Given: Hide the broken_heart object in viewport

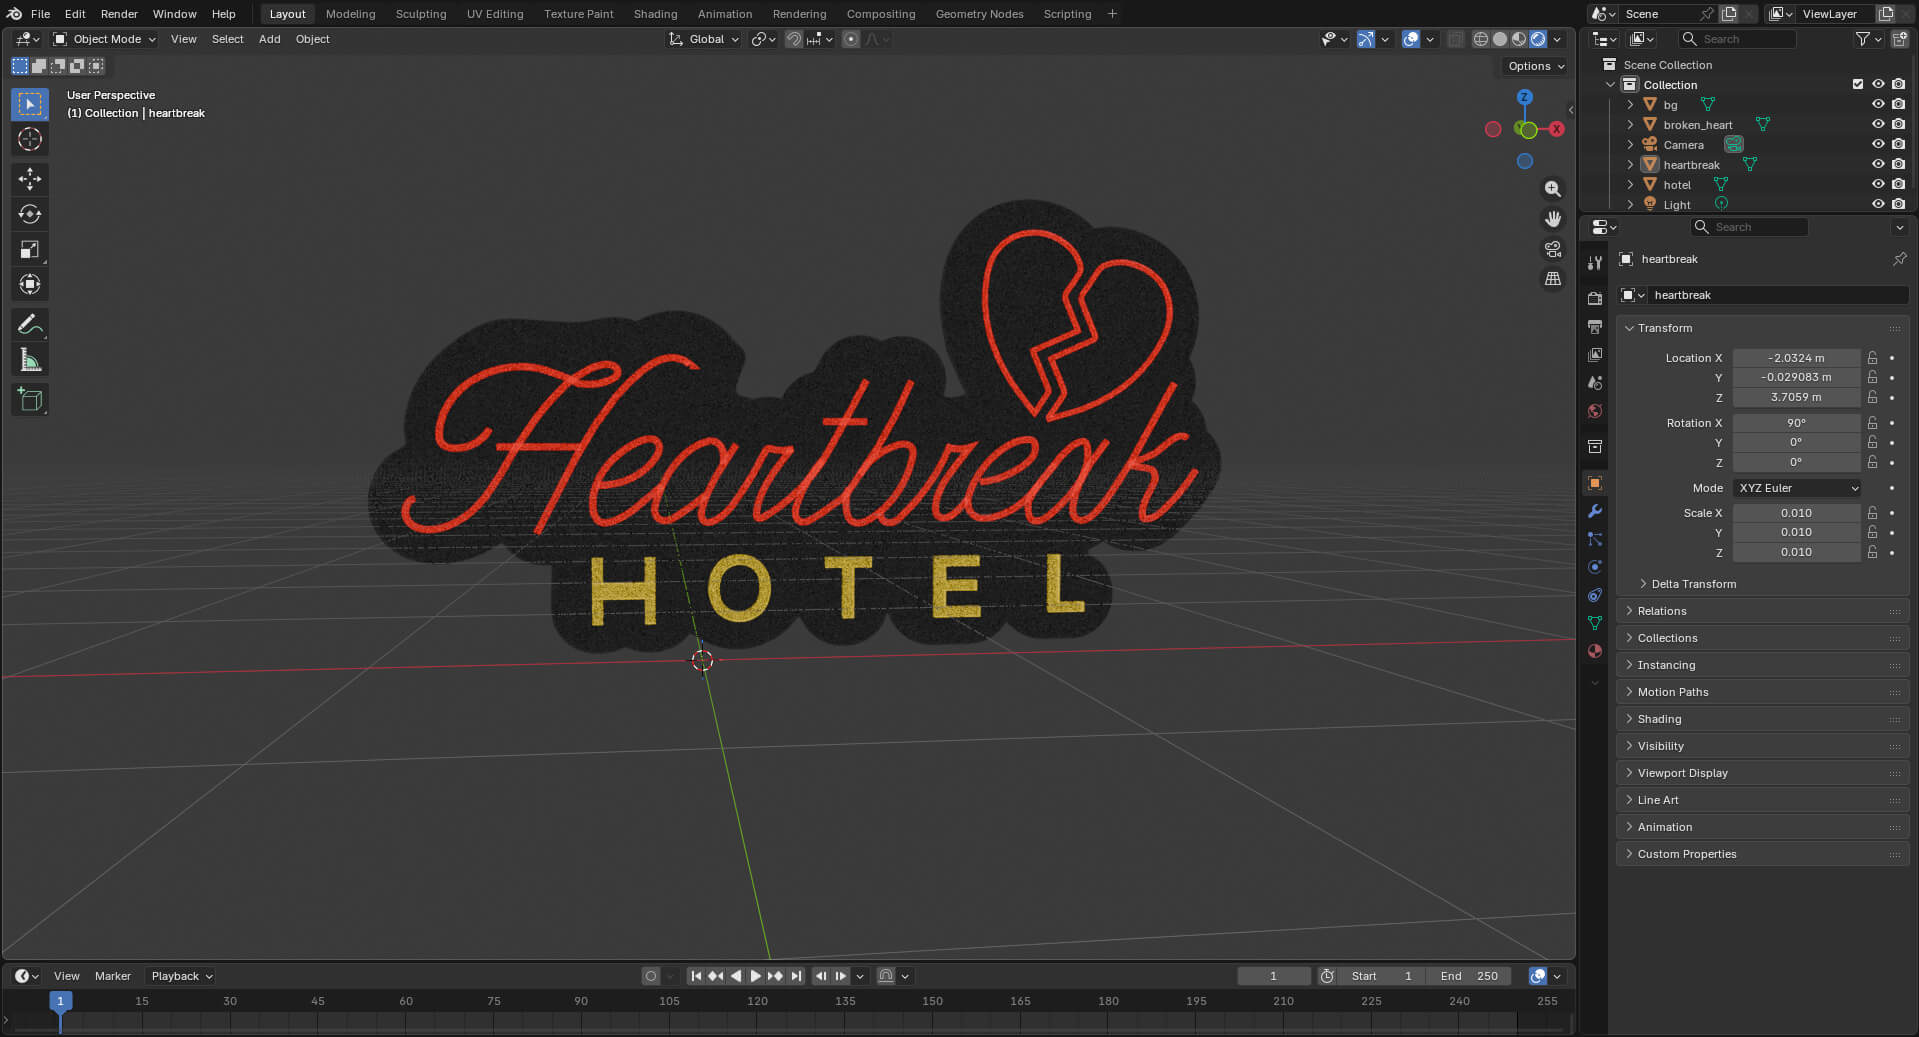Looking at the screenshot, I should pyautogui.click(x=1878, y=124).
